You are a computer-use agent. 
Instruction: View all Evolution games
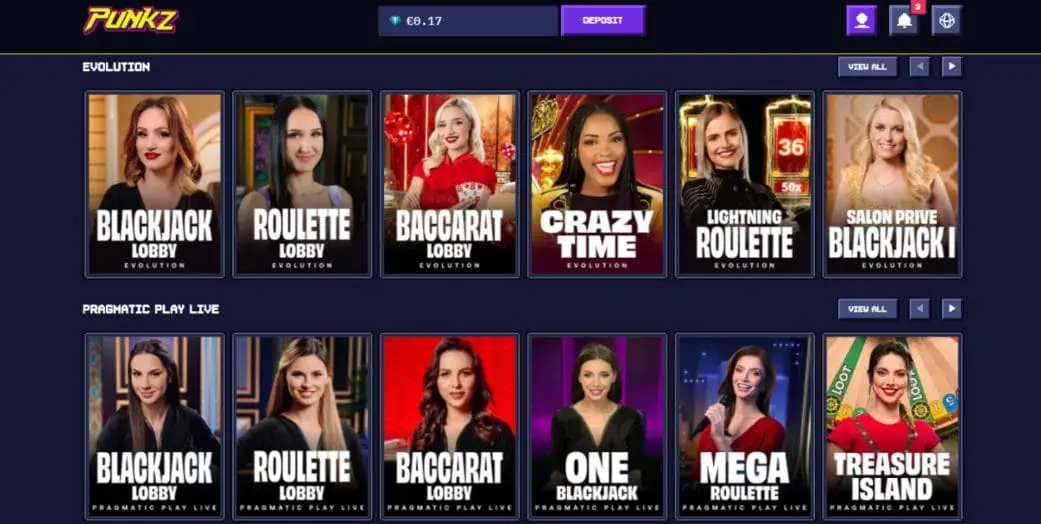tap(868, 66)
